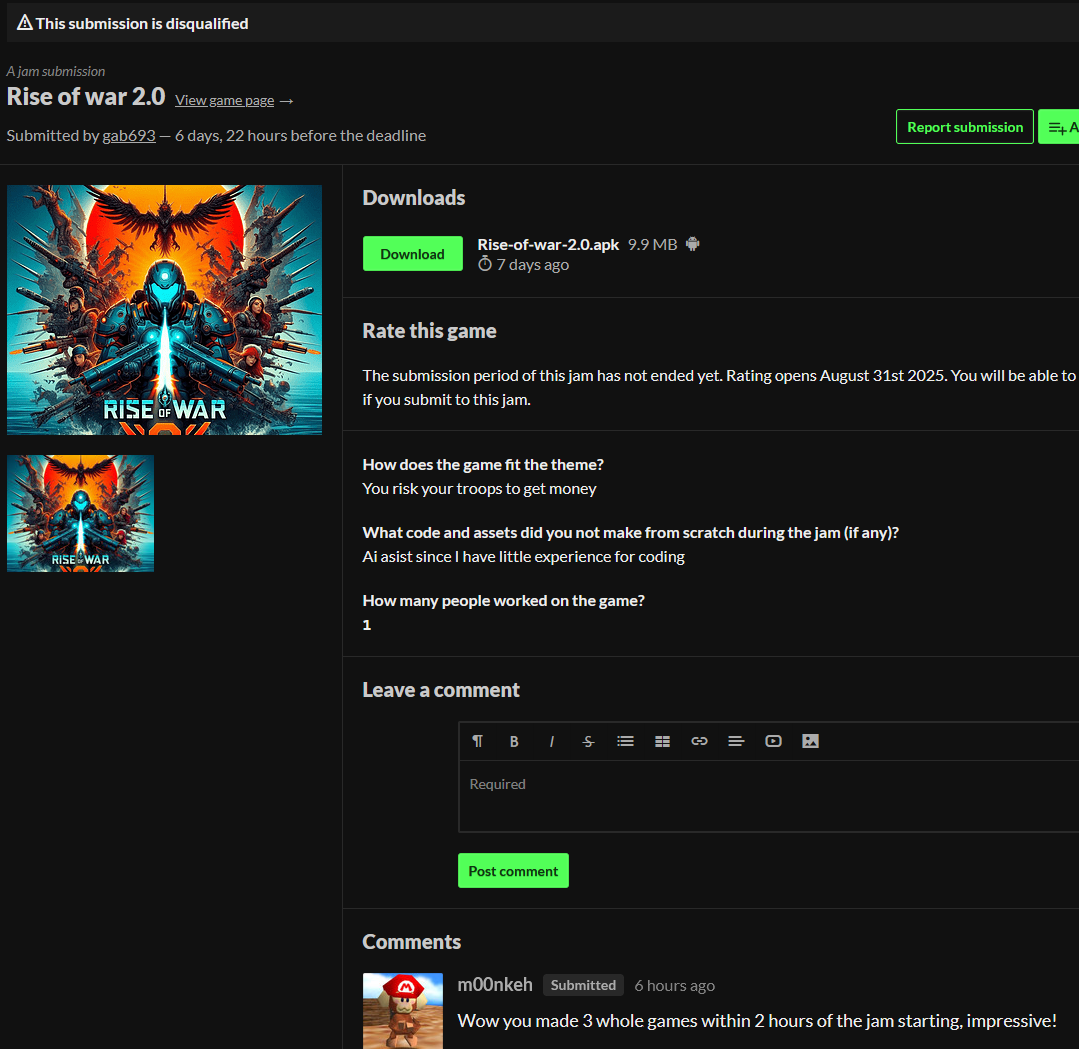Click the Post comment button
The height and width of the screenshot is (1049, 1079).
coord(513,871)
